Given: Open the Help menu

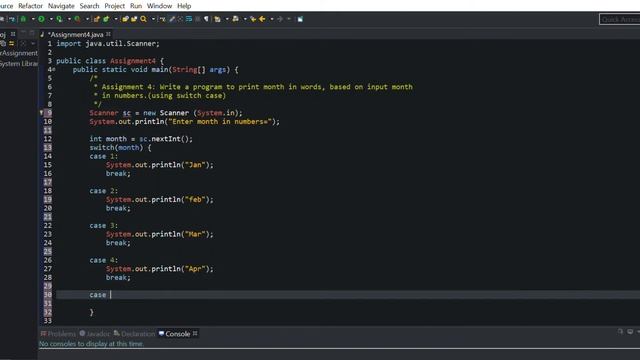Looking at the screenshot, I should pos(184,6).
